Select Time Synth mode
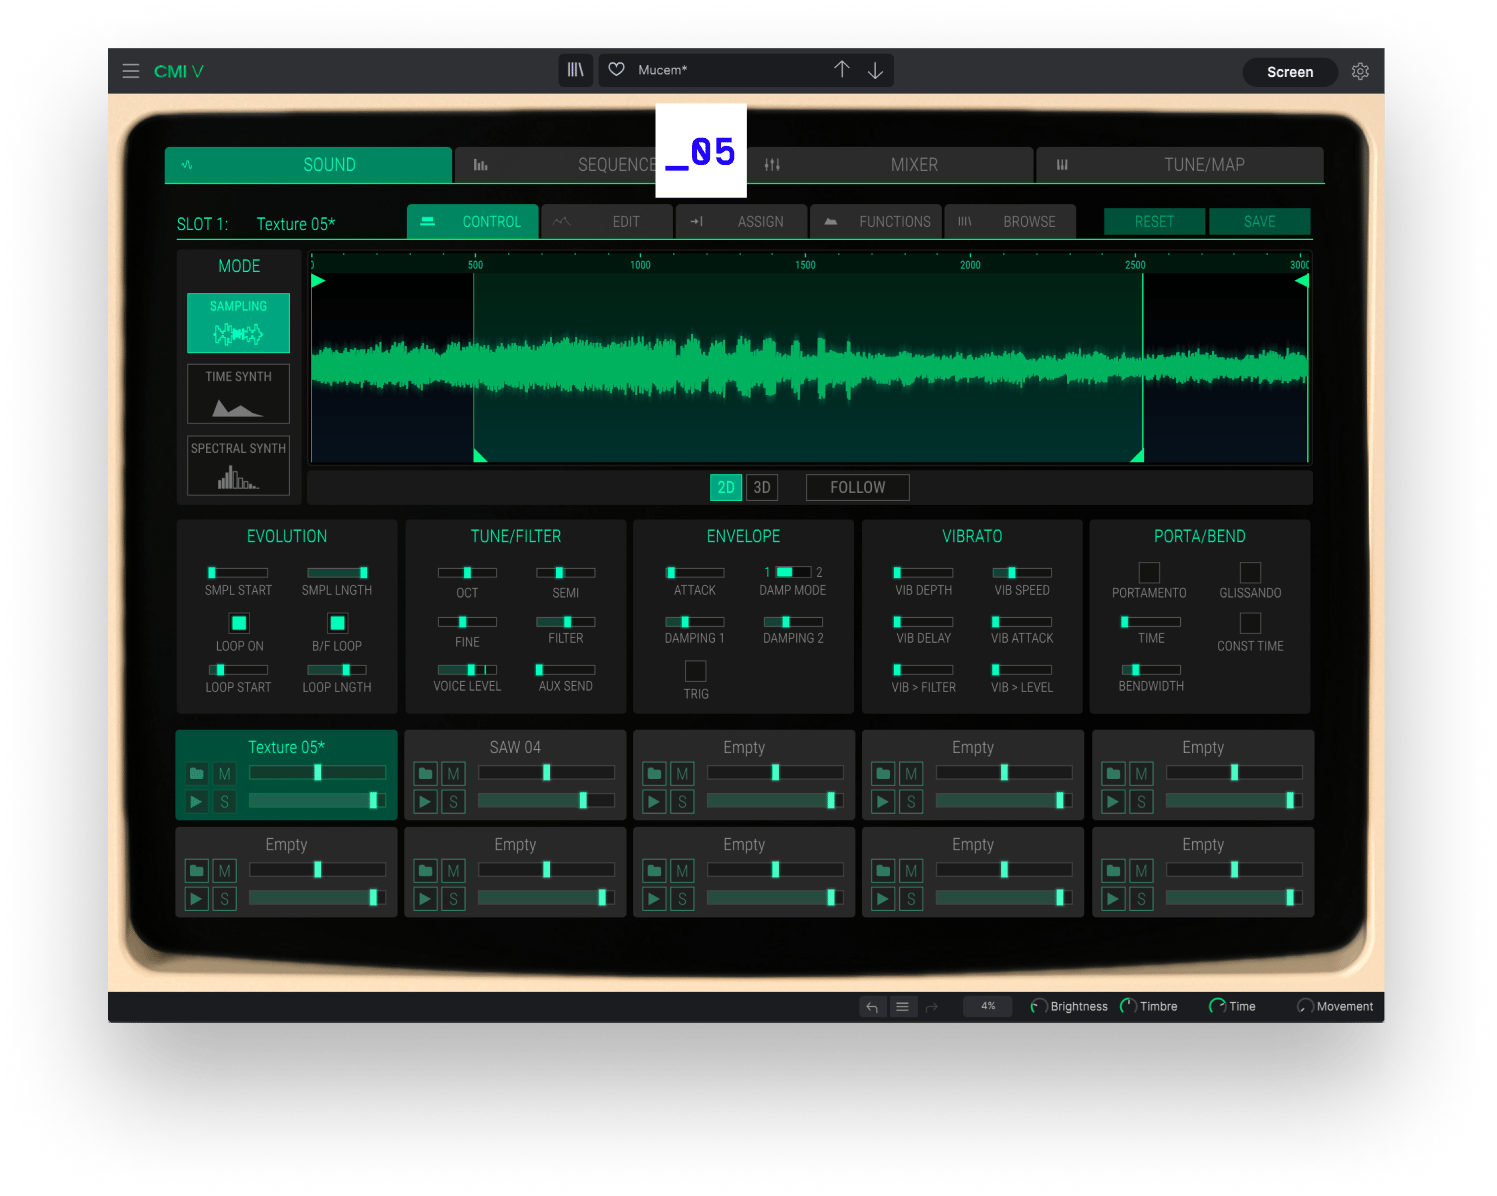1497x1196 pixels. point(238,394)
